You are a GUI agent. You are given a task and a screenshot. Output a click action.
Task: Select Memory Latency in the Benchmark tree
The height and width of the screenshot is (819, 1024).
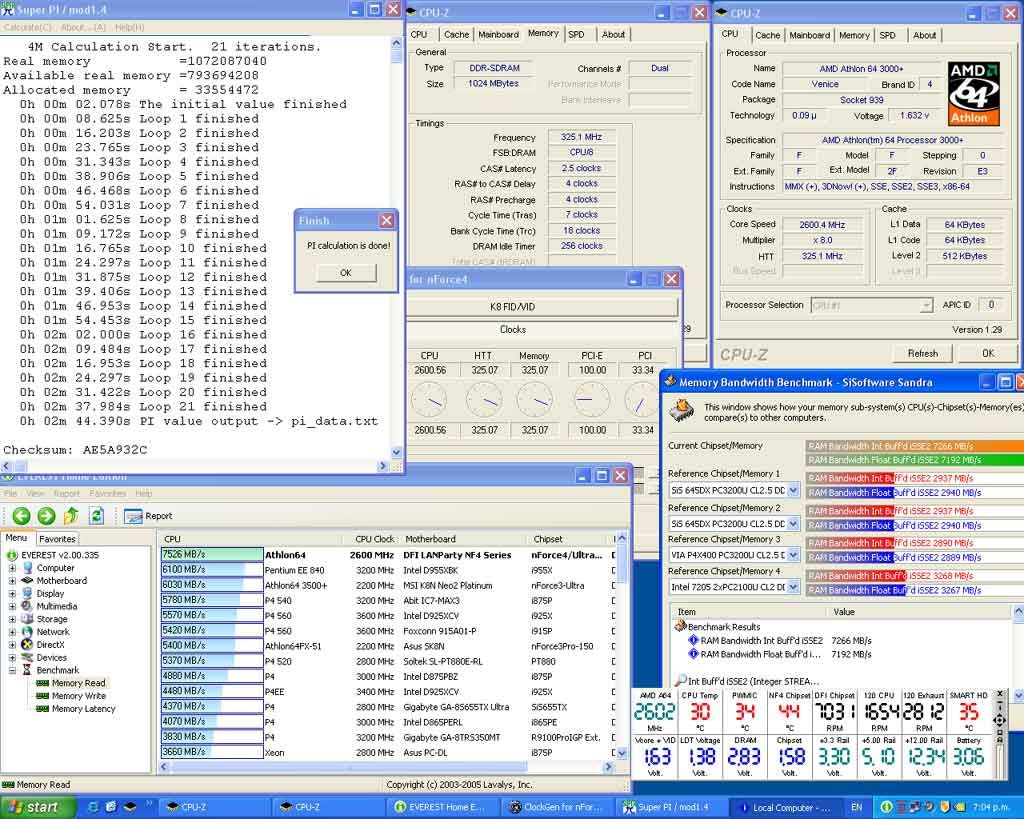click(x=83, y=709)
